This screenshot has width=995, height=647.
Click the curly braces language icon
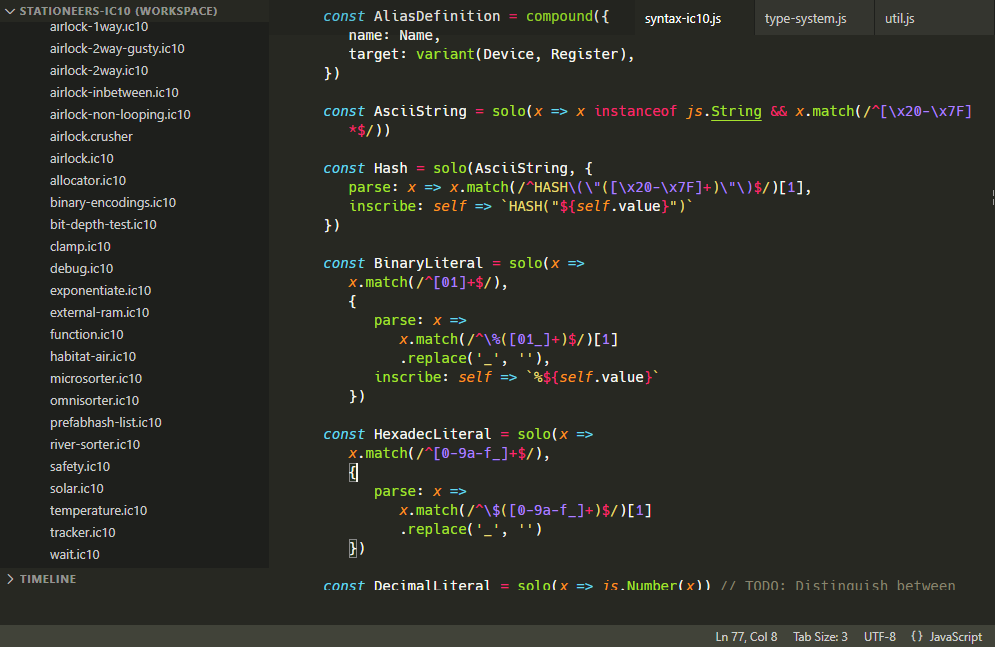point(916,636)
